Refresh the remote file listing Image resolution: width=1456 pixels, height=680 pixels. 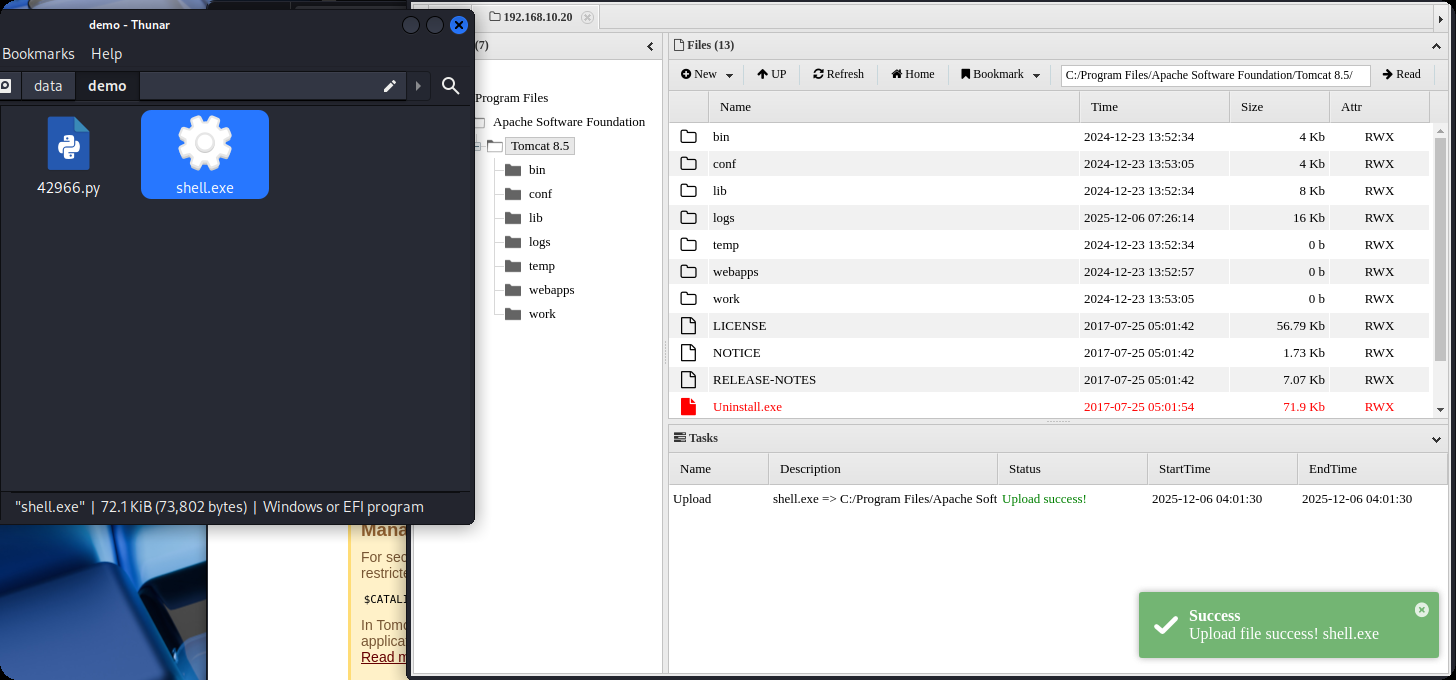pyautogui.click(x=838, y=74)
